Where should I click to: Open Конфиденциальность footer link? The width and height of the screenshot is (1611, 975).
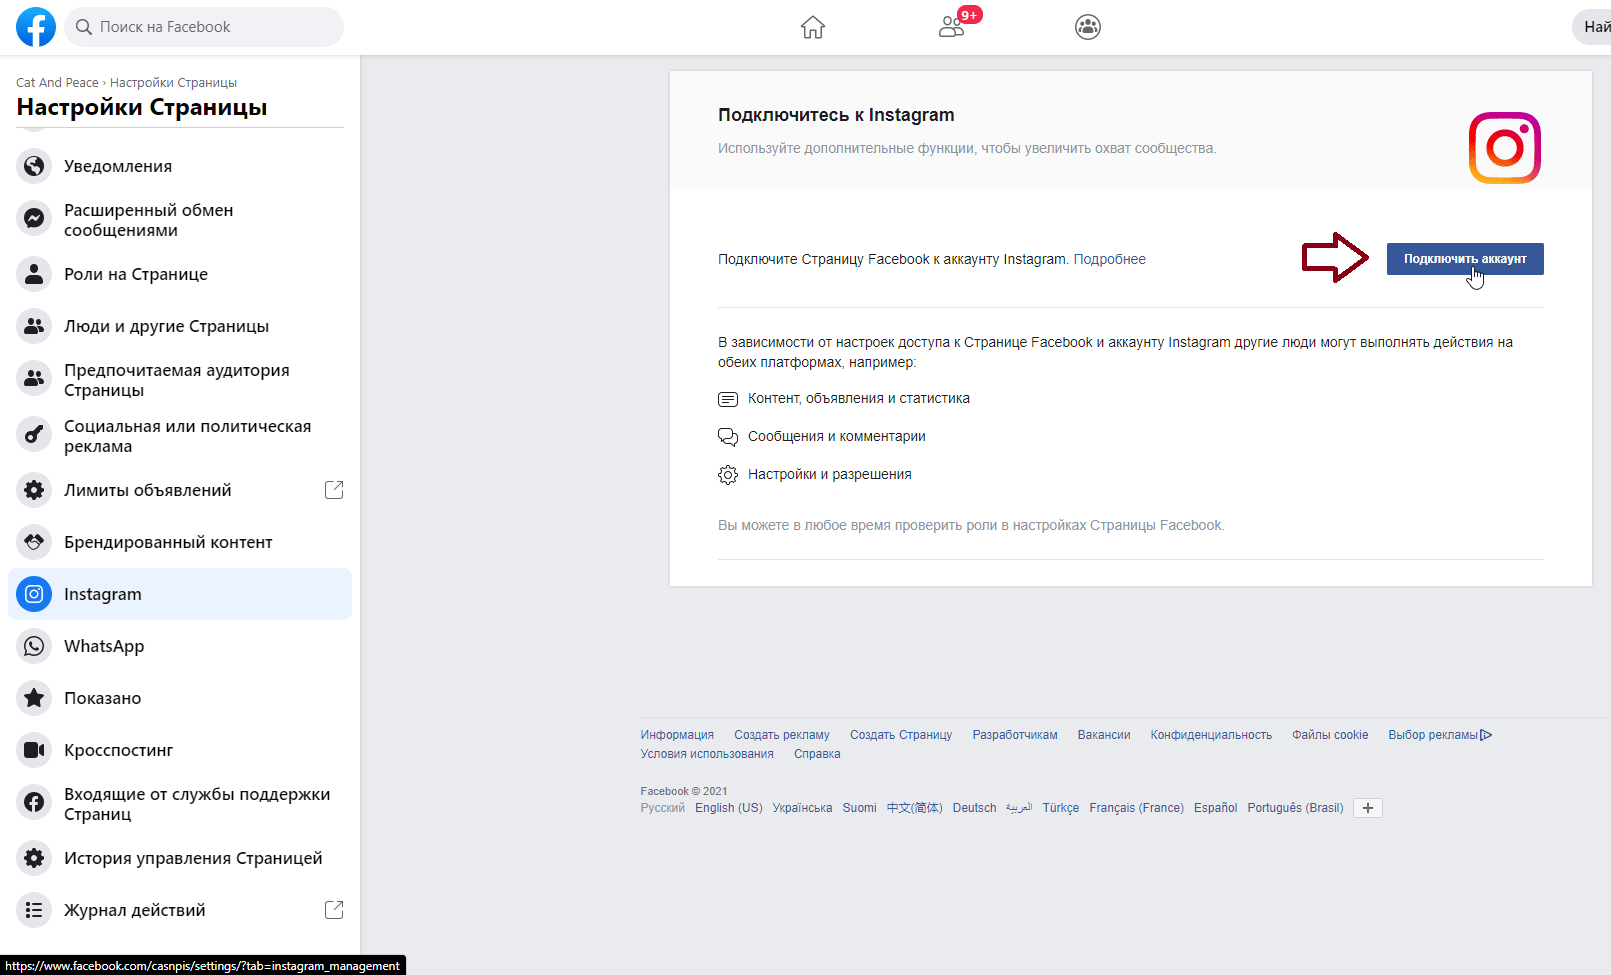(1210, 735)
